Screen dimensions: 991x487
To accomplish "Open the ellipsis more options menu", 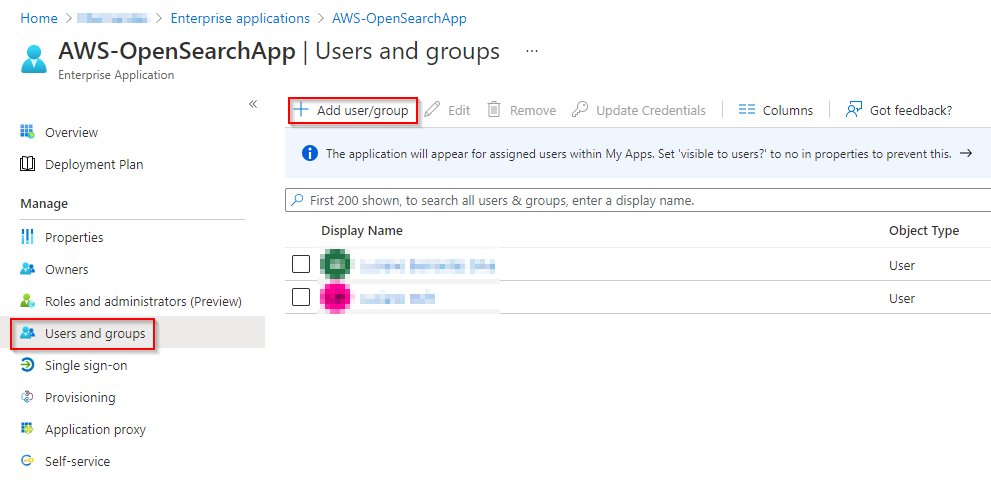I will tap(532, 51).
